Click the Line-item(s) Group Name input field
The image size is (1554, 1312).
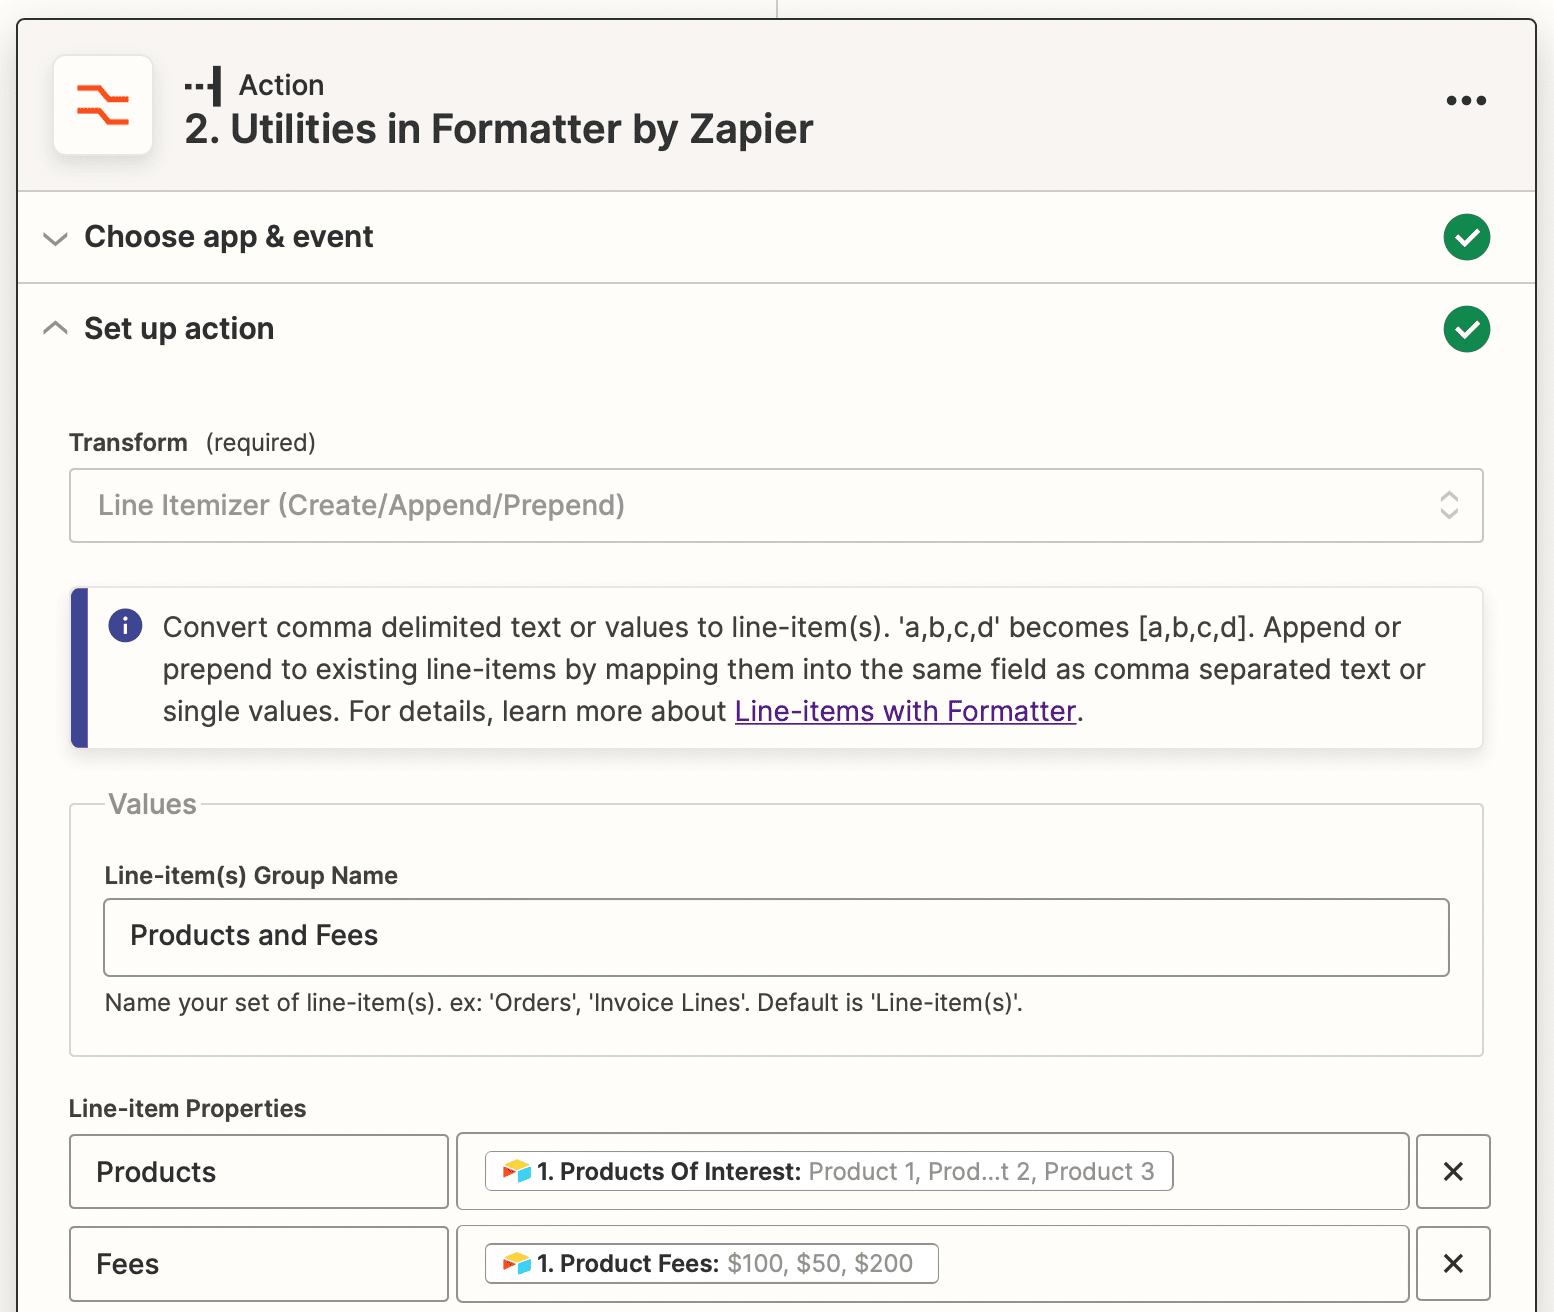[x=775, y=937]
